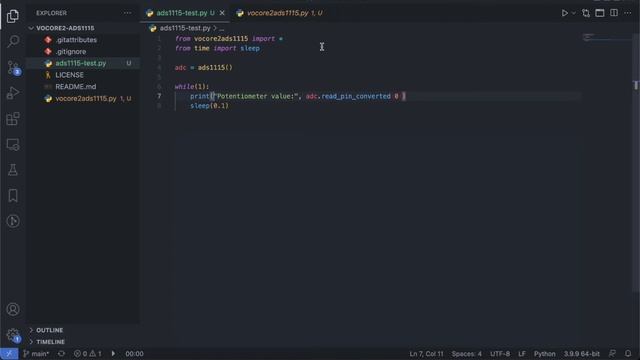Click 'vocore2ads1115' module name in import
The width and height of the screenshot is (640, 360).
pos(221,39)
